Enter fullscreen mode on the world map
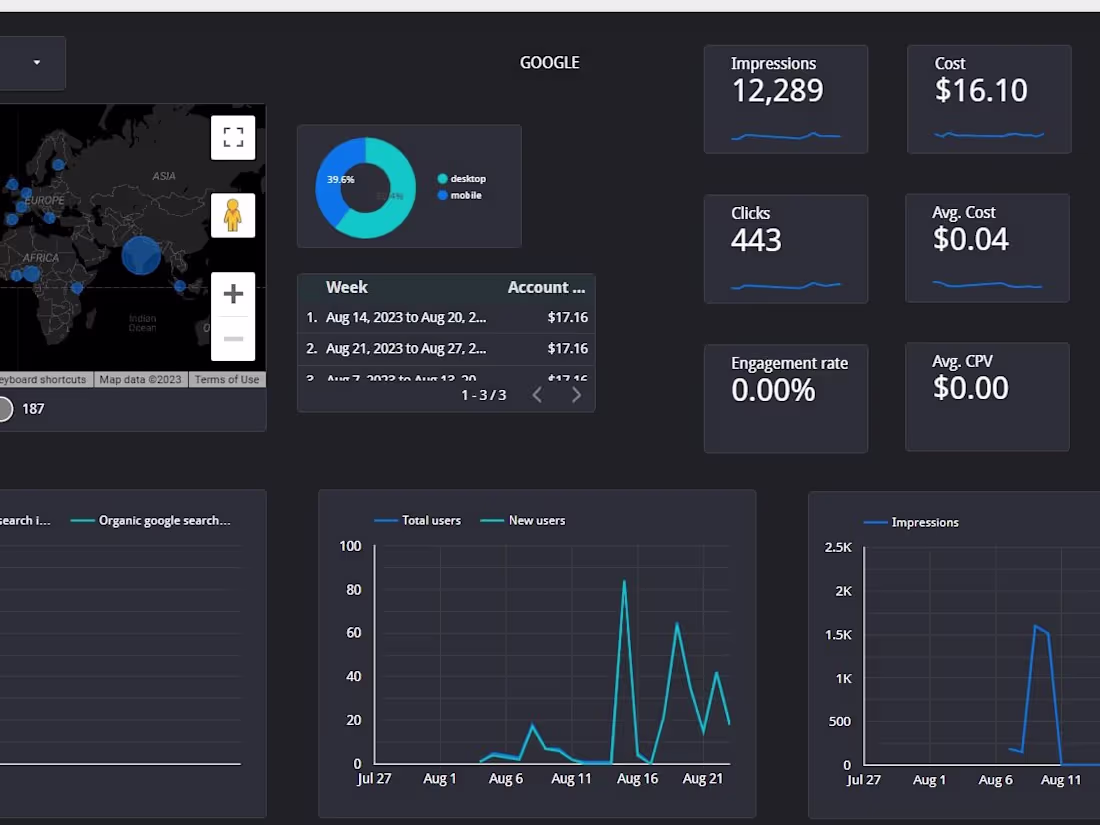The height and width of the screenshot is (825, 1100). pos(233,137)
